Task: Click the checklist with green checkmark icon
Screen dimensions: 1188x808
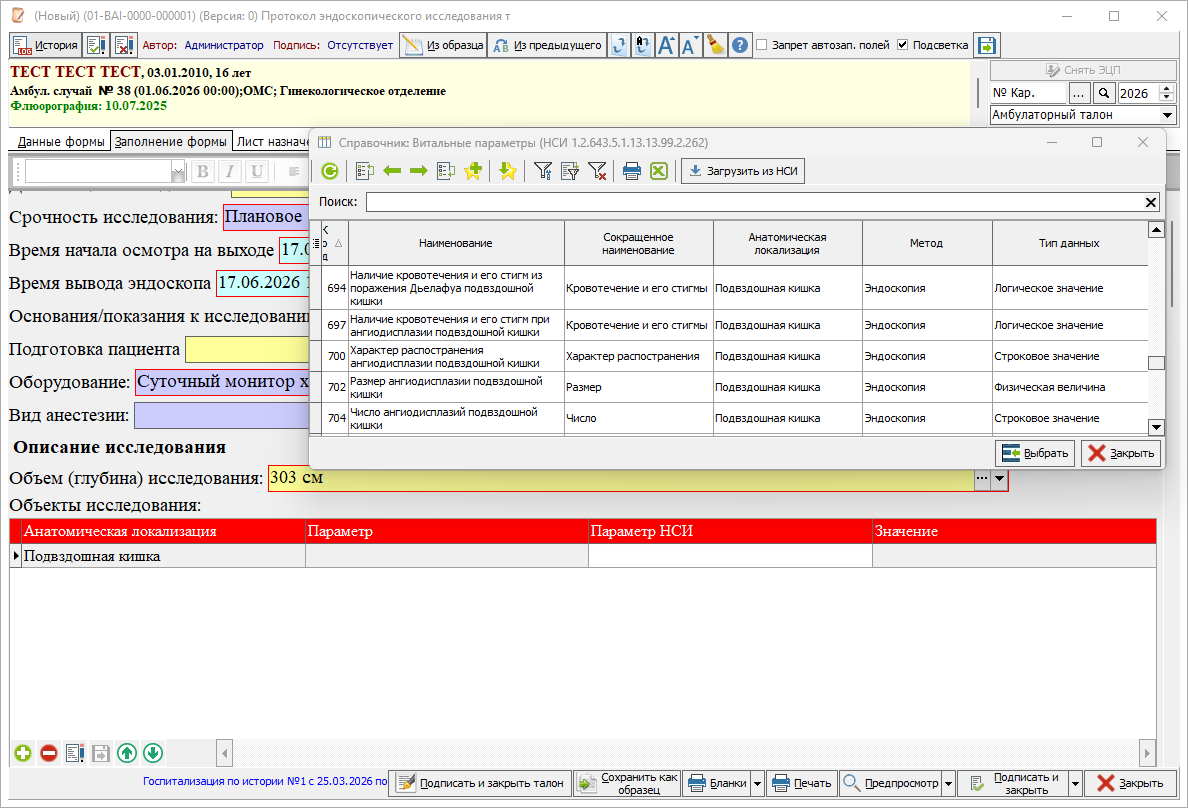Action: pos(96,45)
